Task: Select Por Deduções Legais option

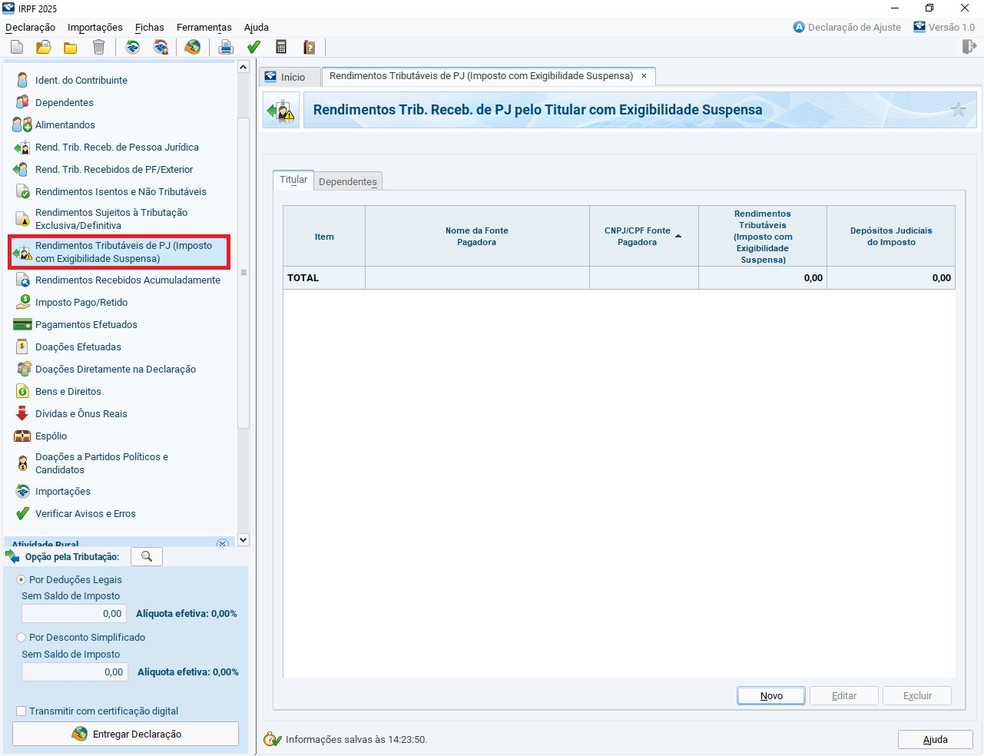Action: tap(22, 580)
